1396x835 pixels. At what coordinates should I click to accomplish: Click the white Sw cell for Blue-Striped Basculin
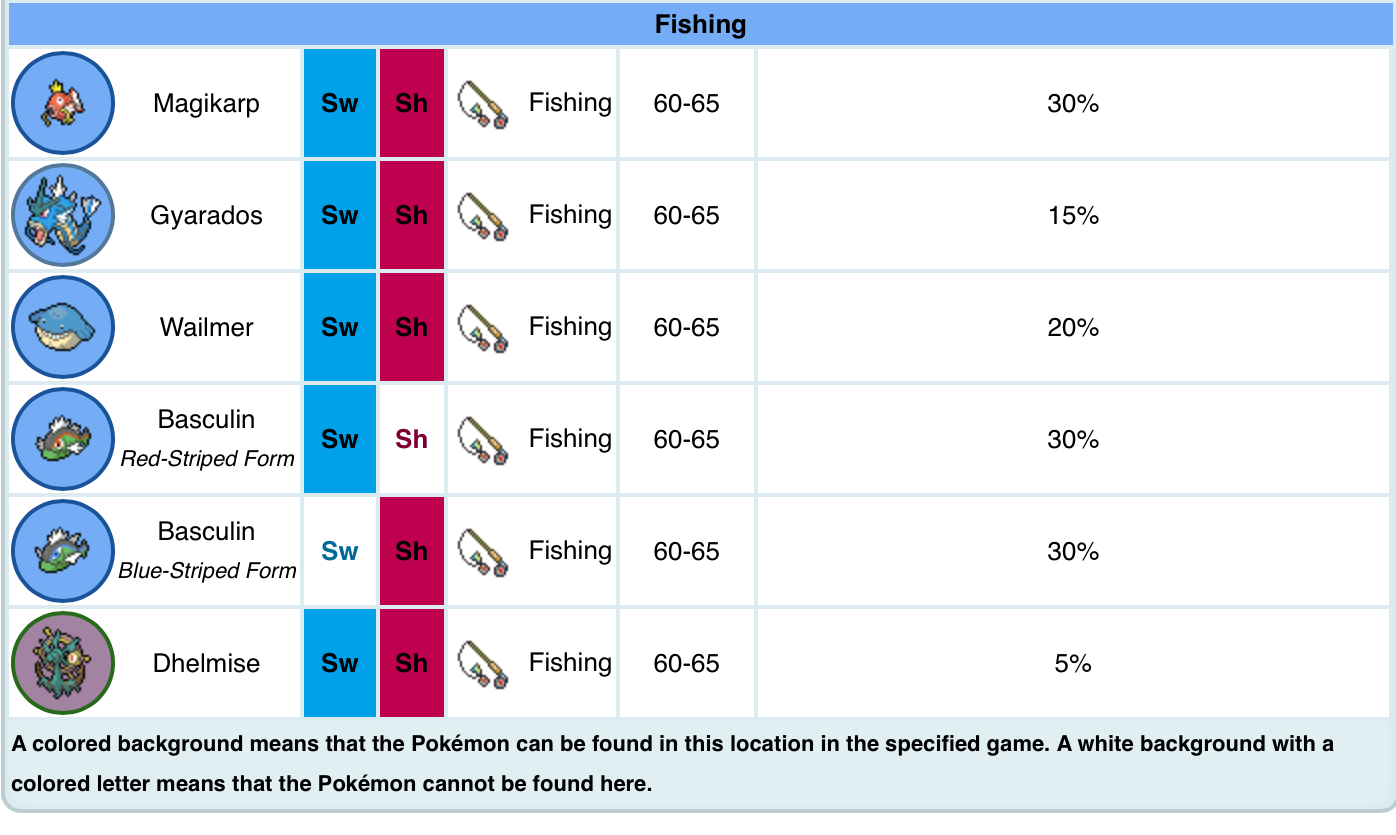pyautogui.click(x=340, y=551)
